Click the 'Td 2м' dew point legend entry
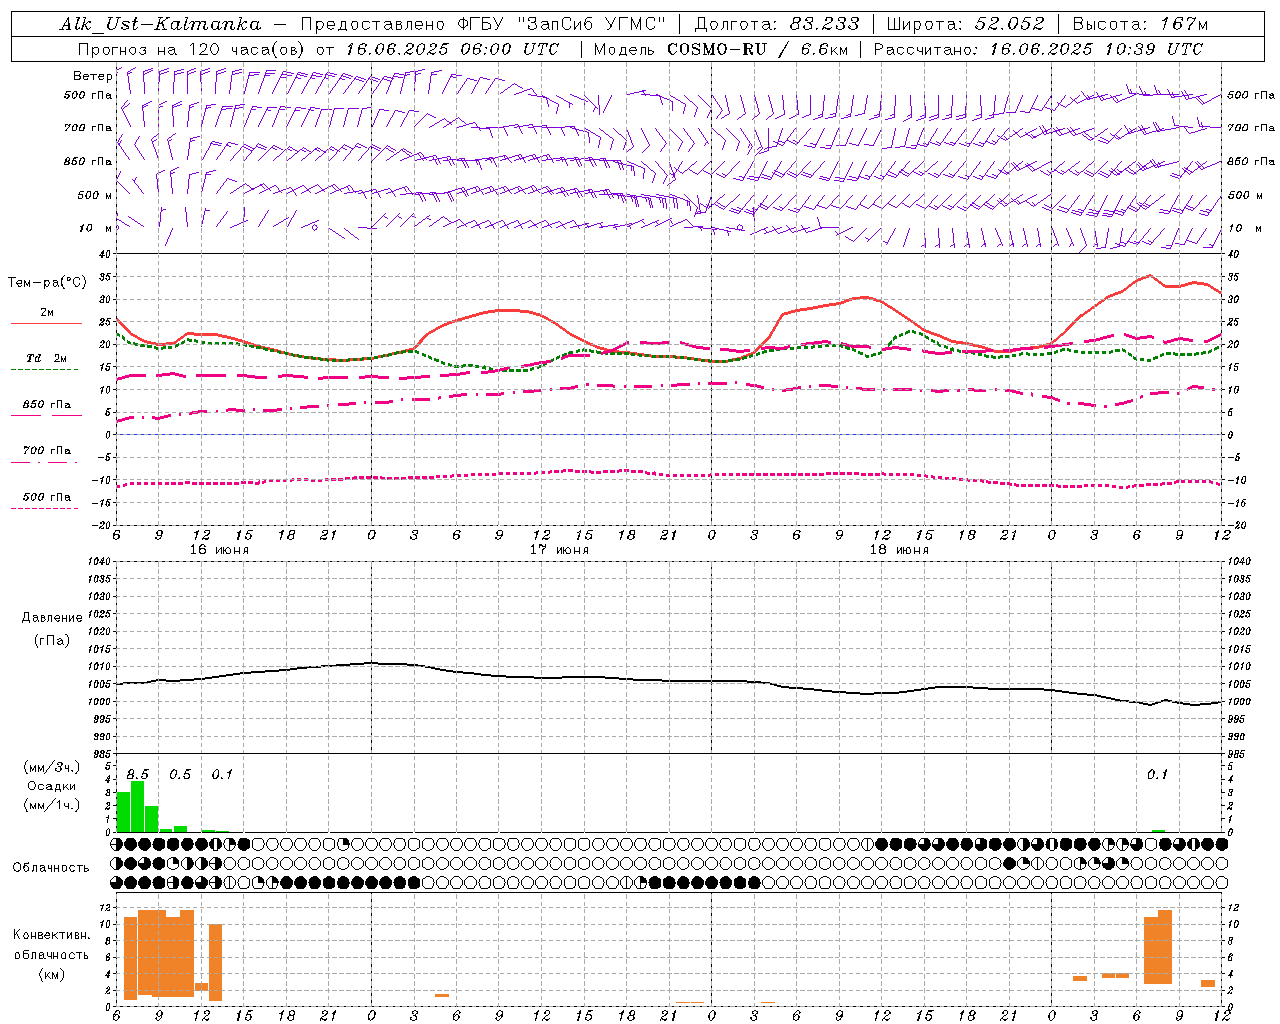This screenshot has width=1280, height=1024. (x=46, y=358)
